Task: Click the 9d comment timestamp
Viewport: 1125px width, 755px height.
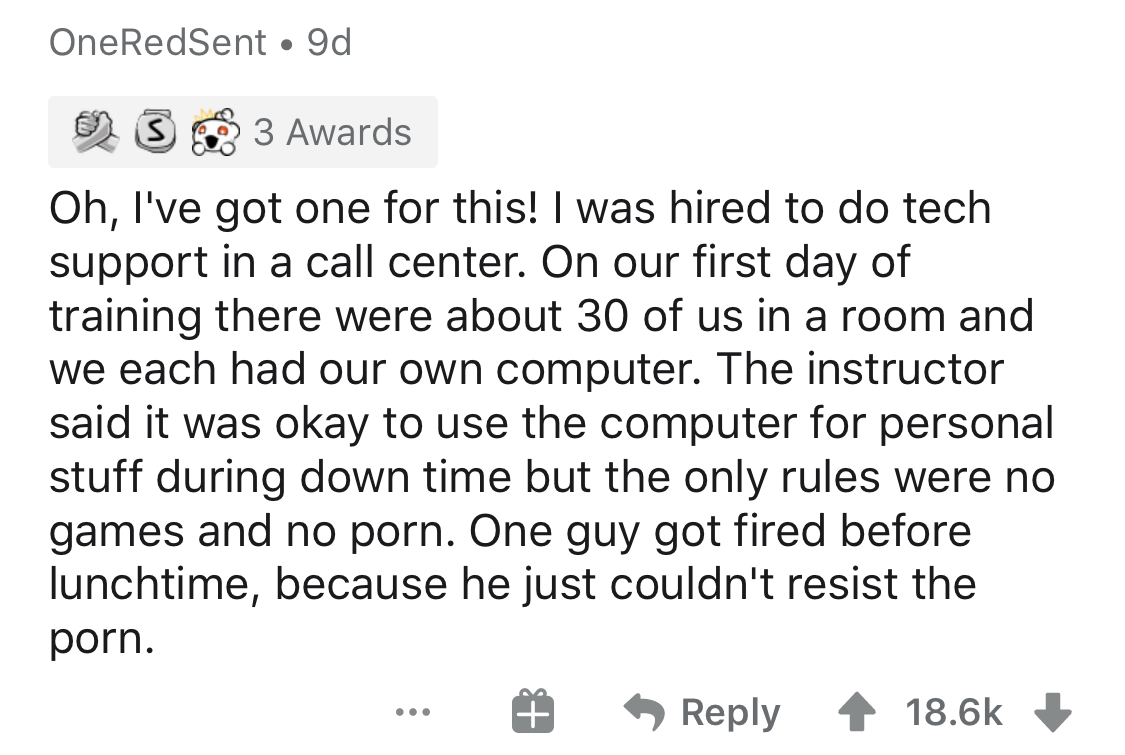Action: 329,41
